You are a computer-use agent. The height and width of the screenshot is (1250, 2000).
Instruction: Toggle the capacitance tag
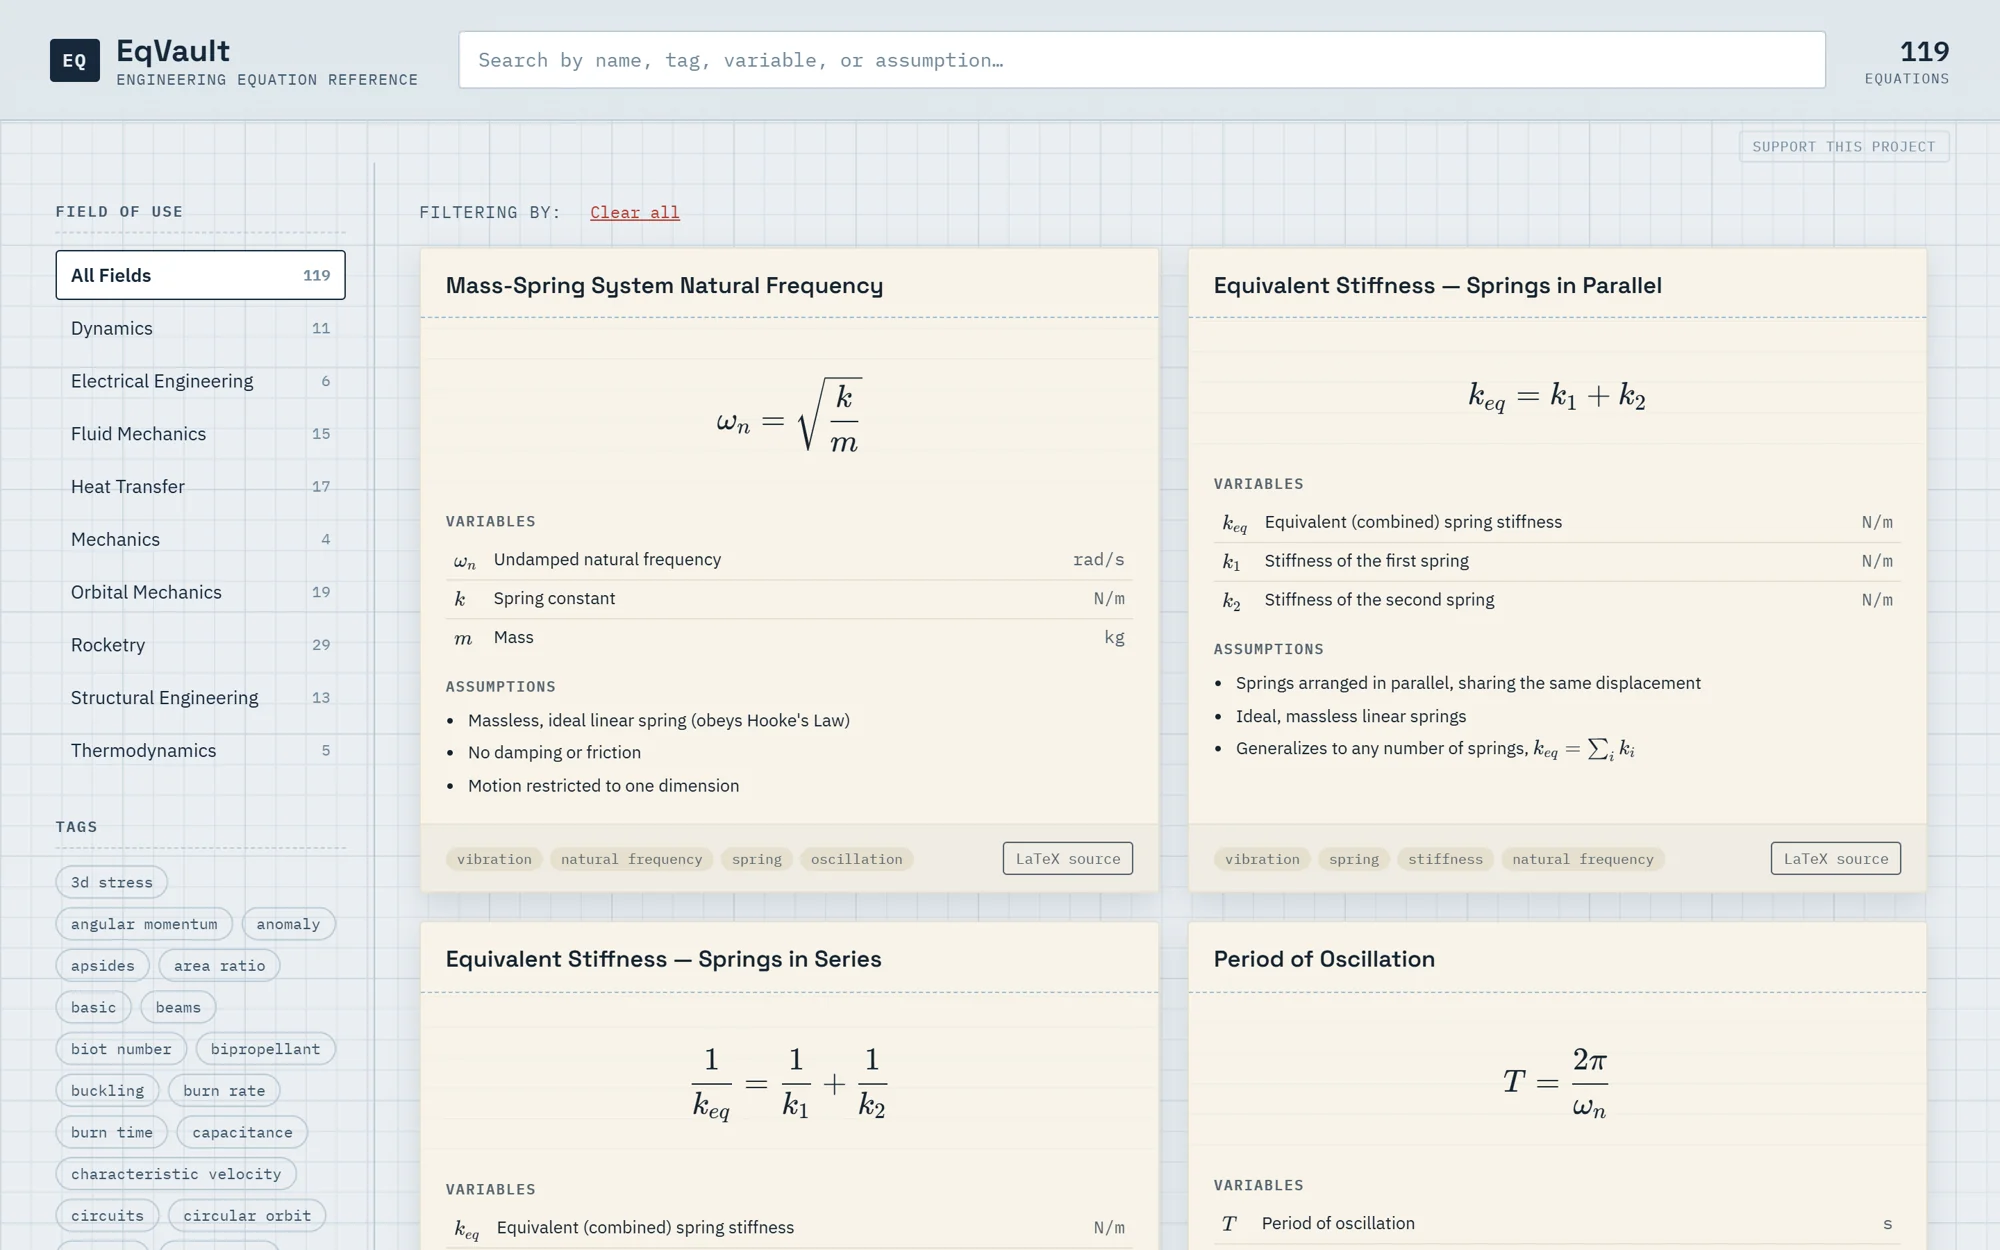[243, 1132]
